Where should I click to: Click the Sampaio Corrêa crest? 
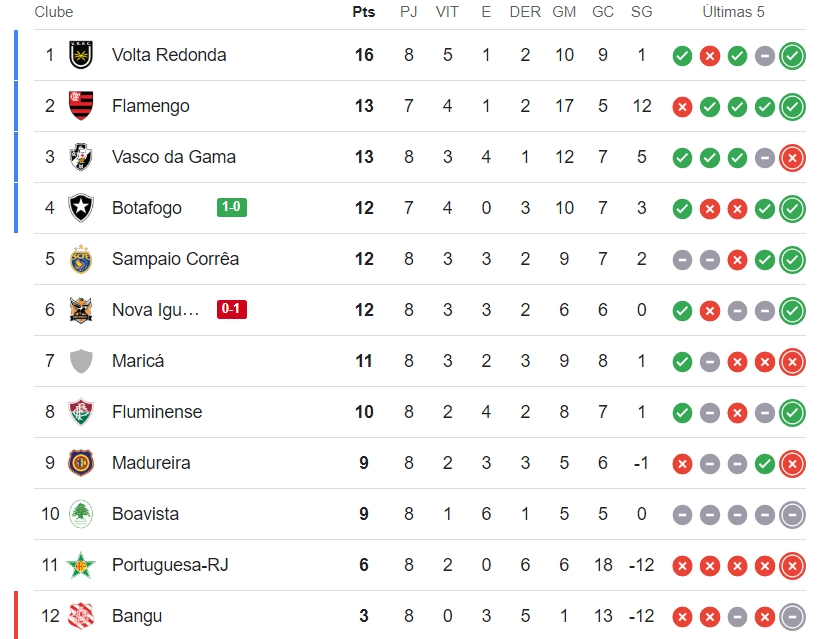pyautogui.click(x=81, y=259)
